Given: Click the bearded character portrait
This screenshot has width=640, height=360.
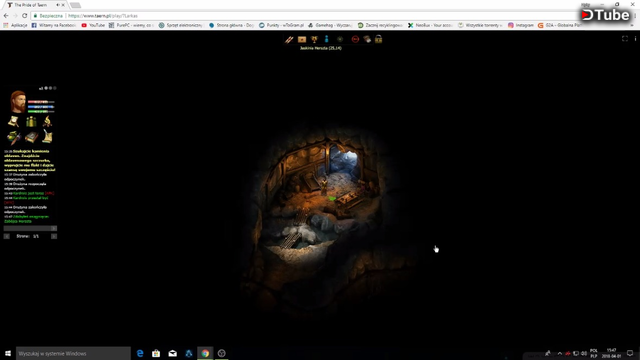Looking at the screenshot, I should [x=18, y=102].
